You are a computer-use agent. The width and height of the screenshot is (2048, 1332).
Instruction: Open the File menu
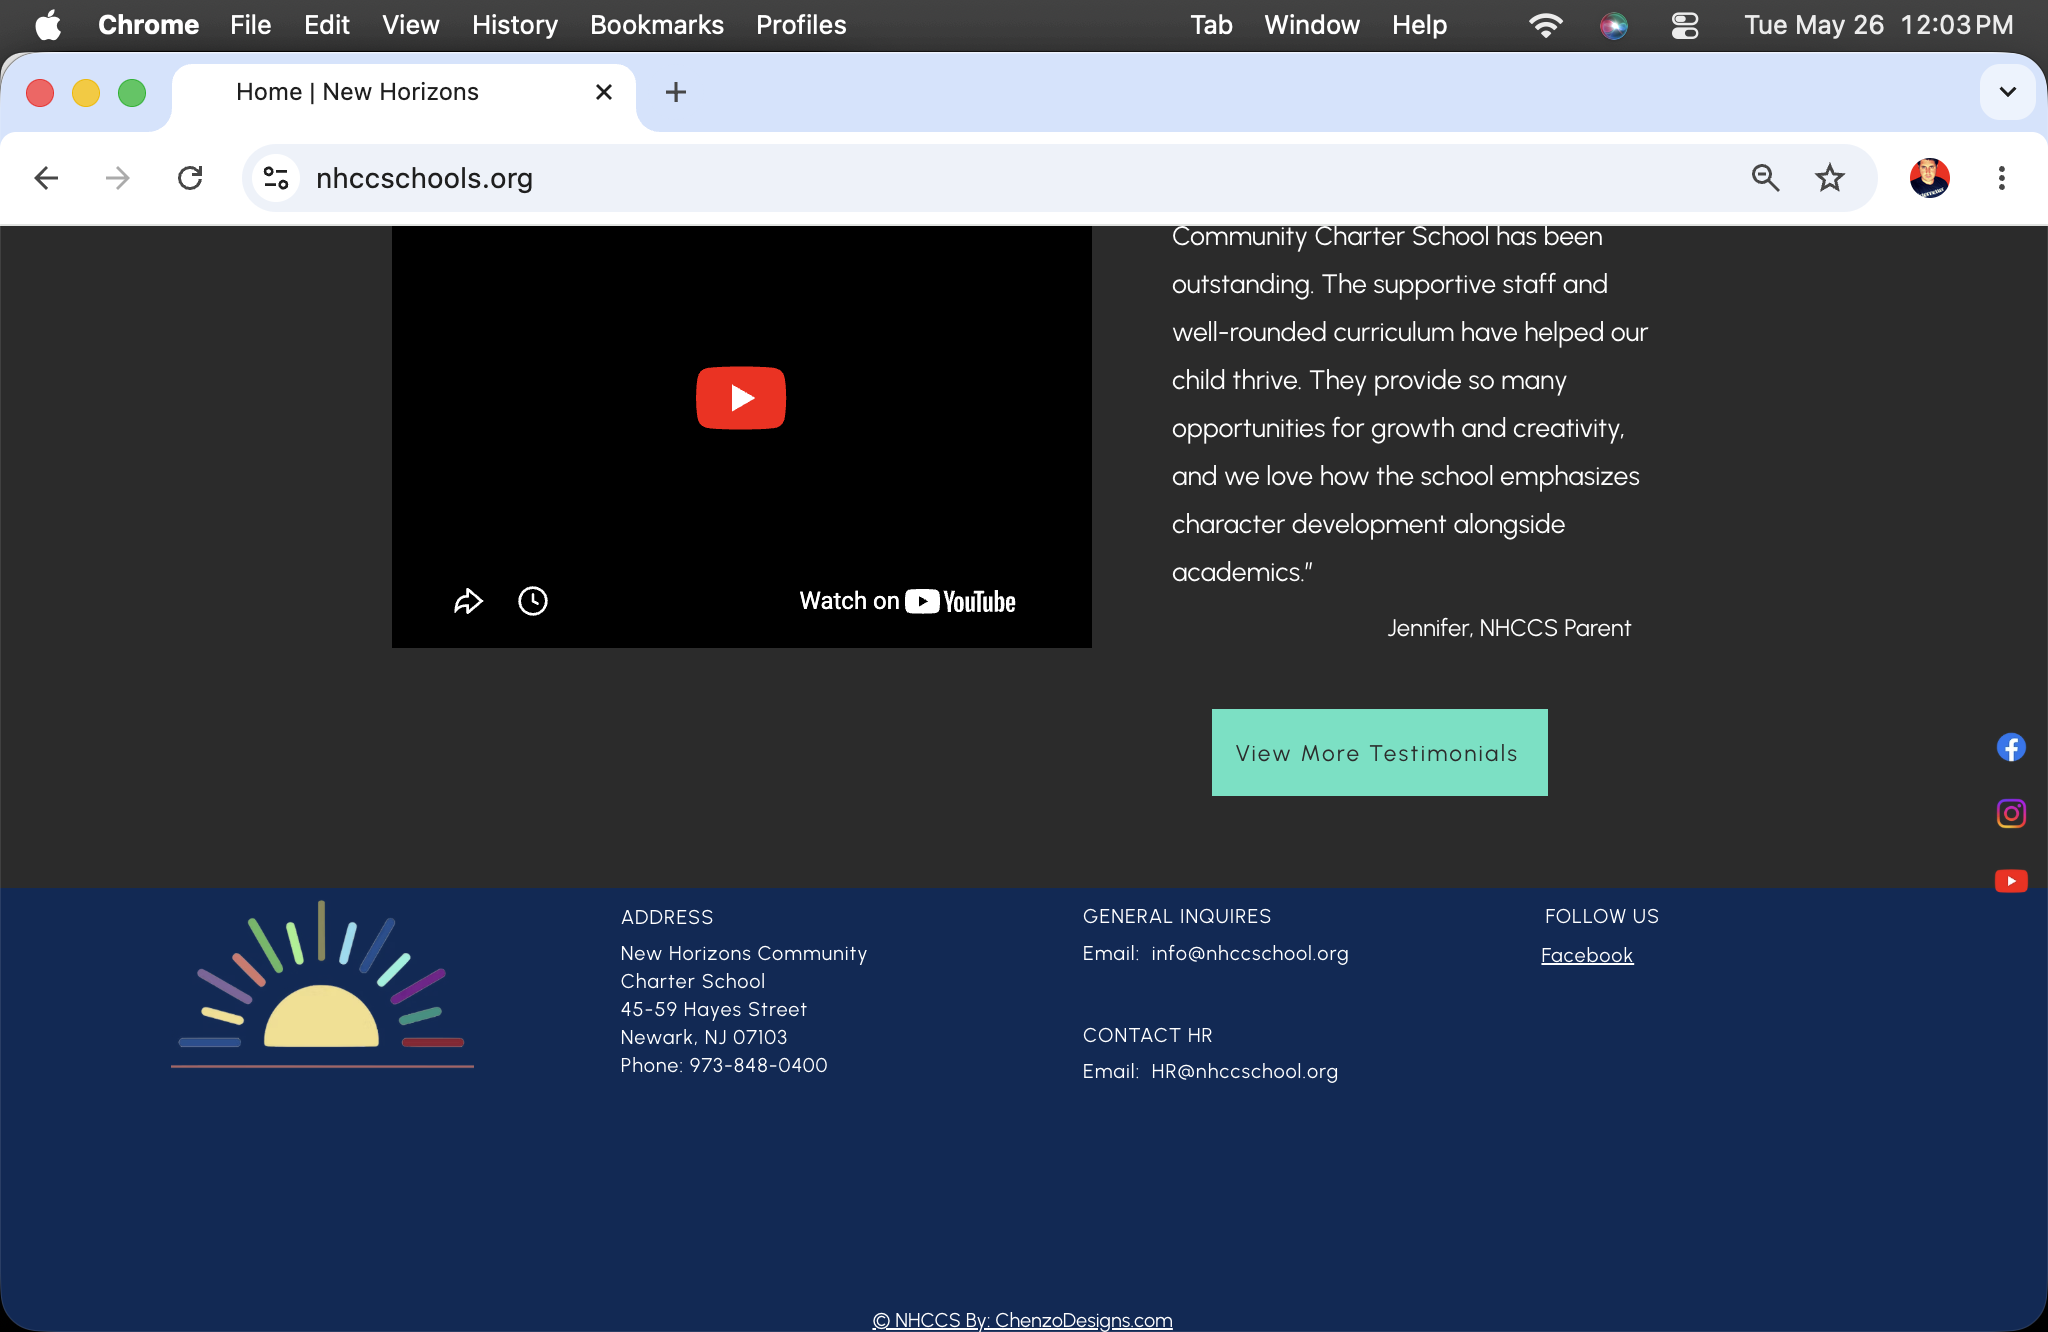(x=250, y=25)
